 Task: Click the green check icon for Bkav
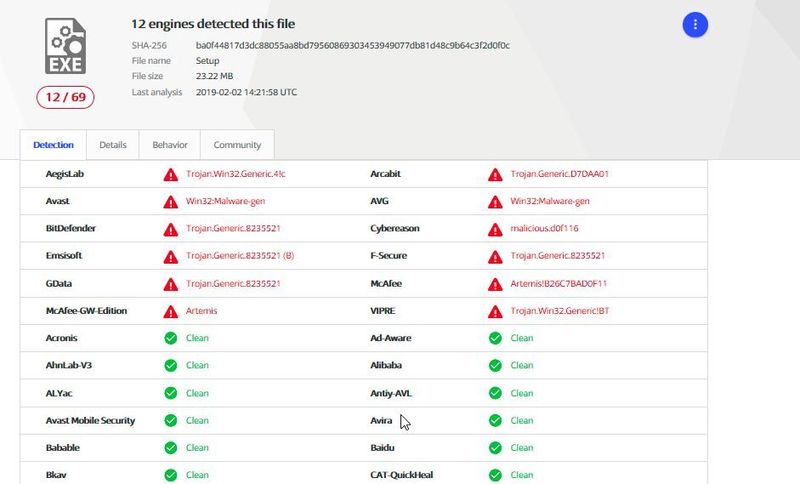(x=170, y=475)
